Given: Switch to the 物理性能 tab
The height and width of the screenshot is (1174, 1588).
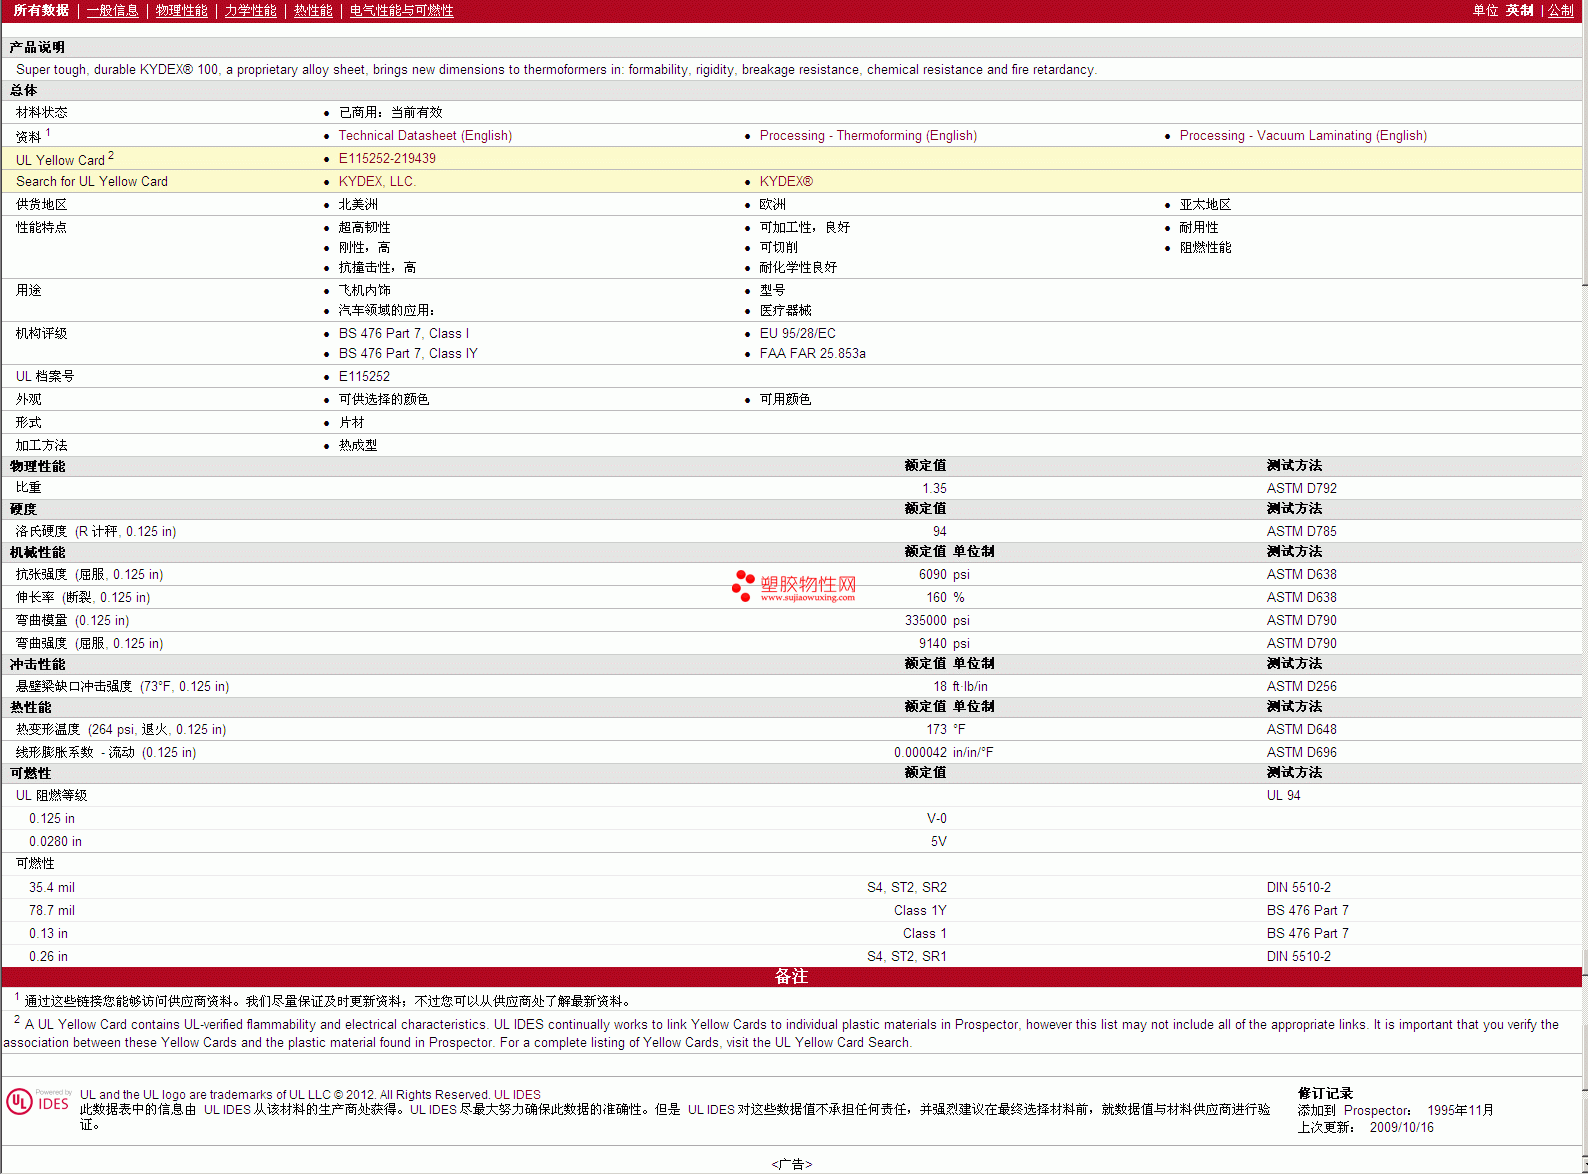Looking at the screenshot, I should point(181,10).
